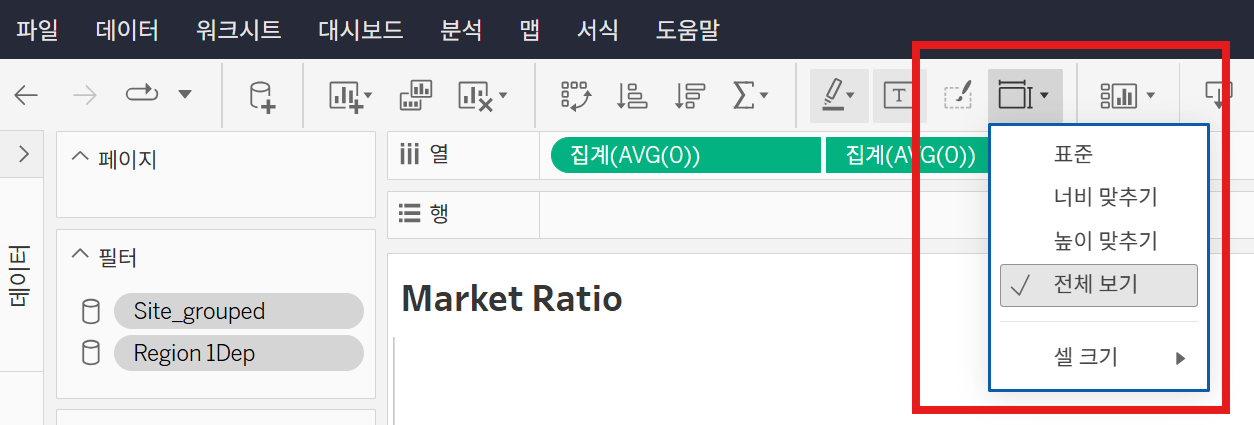Click the fix axis pin icon

point(957,95)
